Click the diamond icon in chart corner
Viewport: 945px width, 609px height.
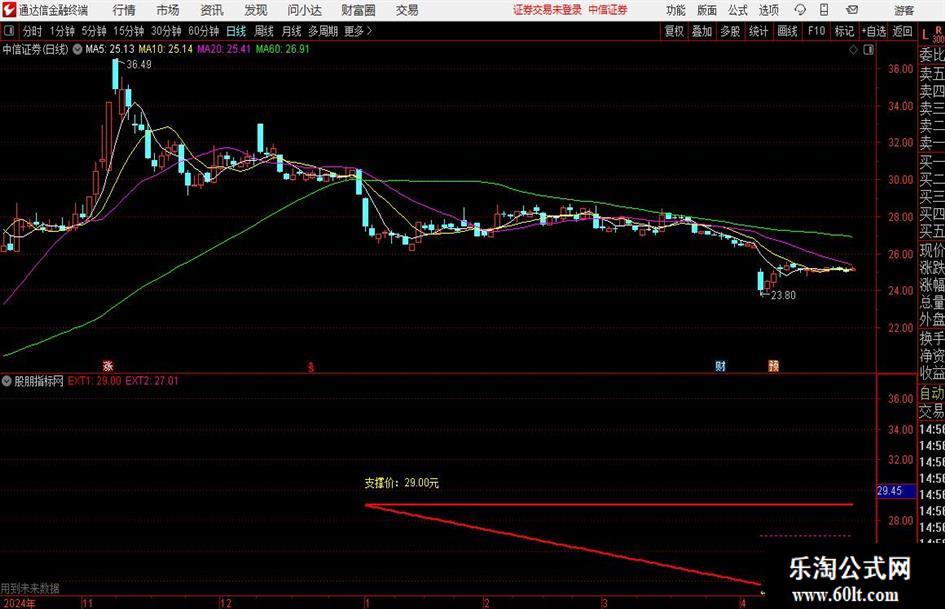coord(853,50)
